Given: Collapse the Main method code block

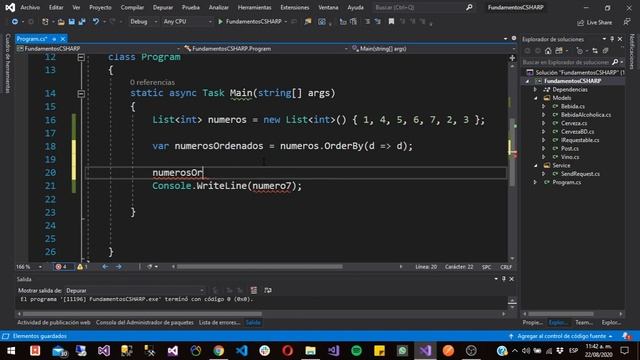Looking at the screenshot, I should point(81,94).
